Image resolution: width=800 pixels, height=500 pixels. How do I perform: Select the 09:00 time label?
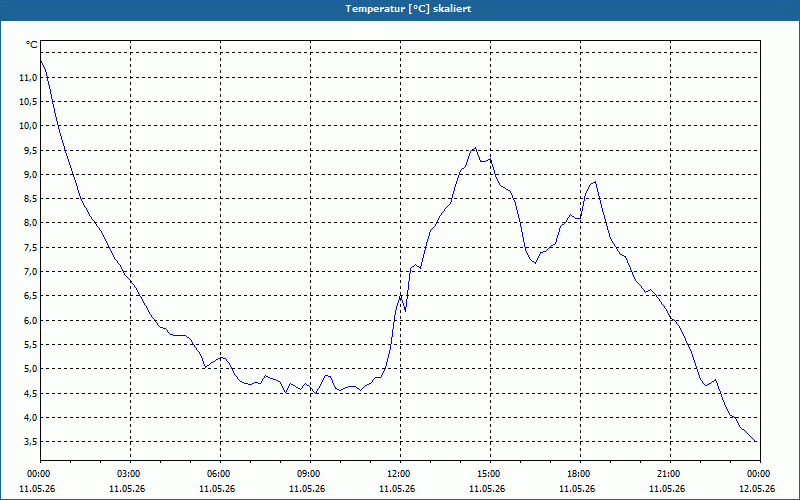tap(310, 473)
